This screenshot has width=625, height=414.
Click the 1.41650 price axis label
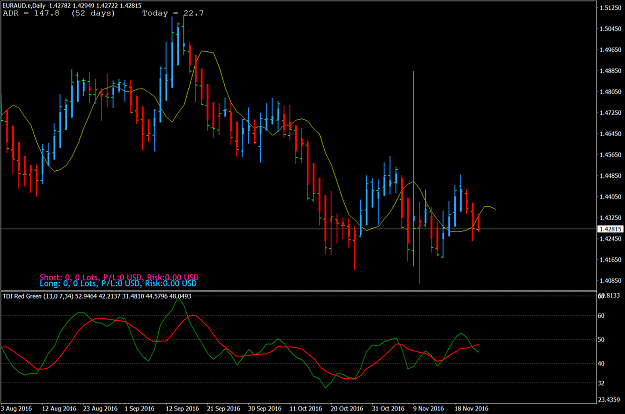610,259
